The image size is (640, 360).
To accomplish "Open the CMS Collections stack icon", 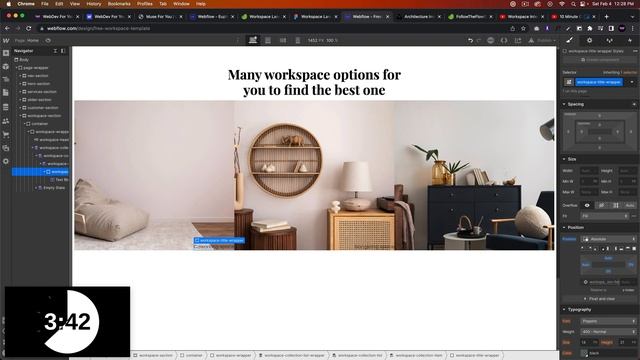I will [6, 107].
